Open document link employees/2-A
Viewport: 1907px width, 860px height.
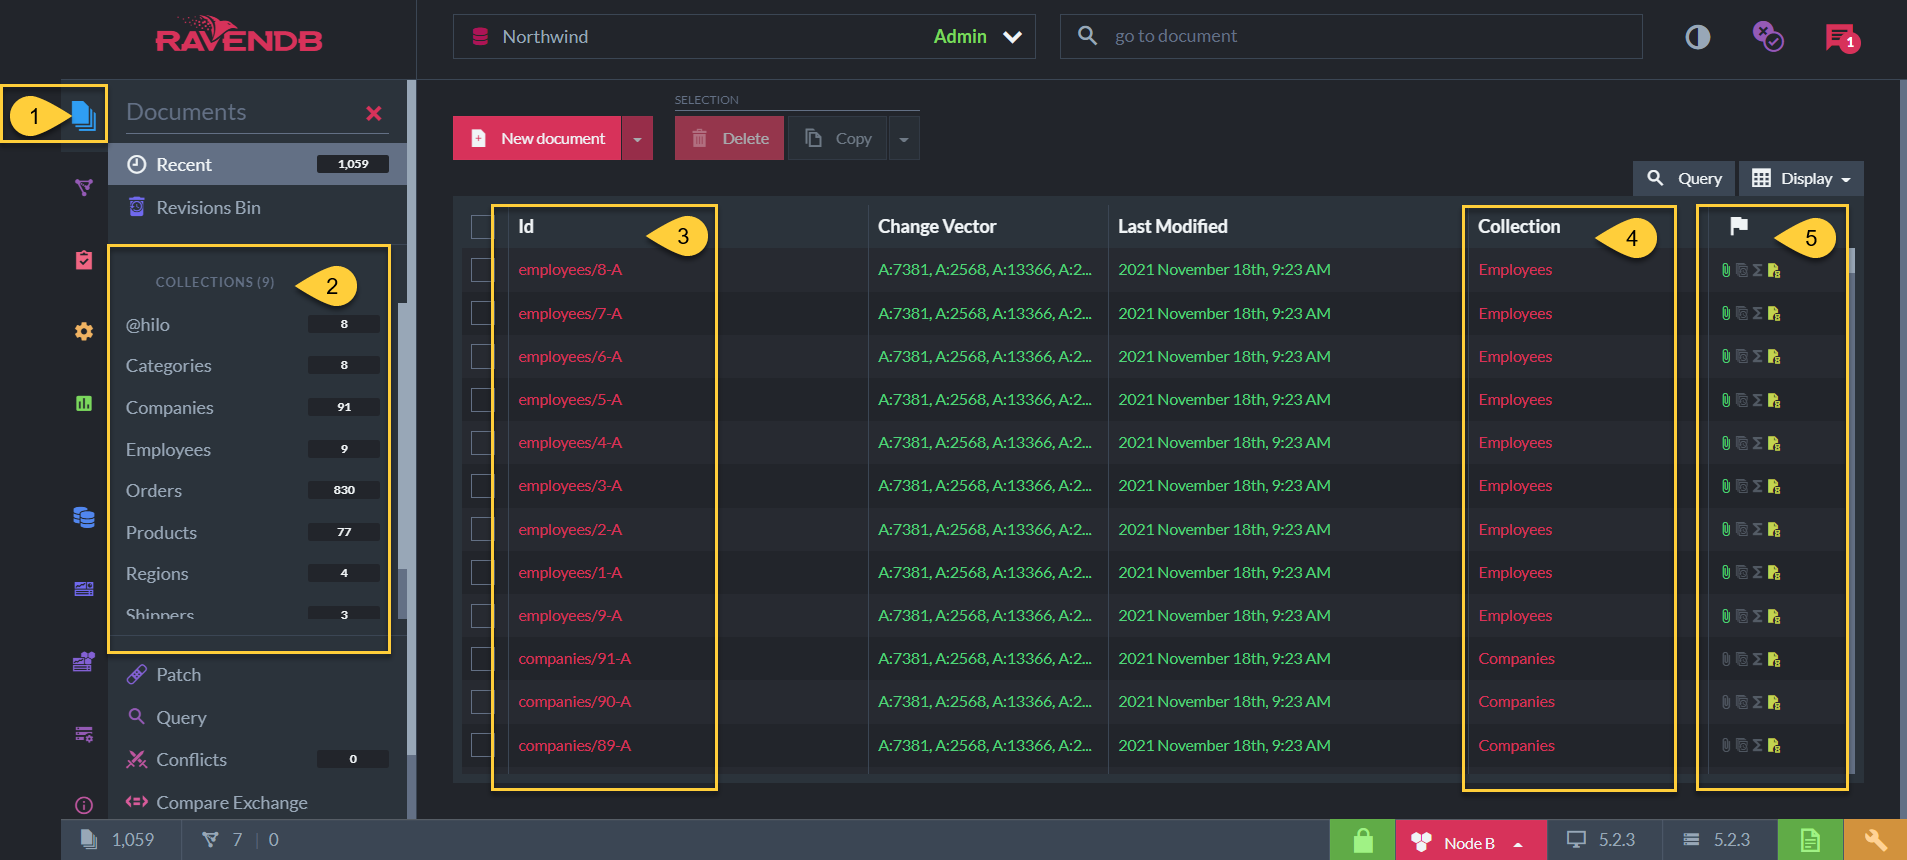click(x=570, y=530)
